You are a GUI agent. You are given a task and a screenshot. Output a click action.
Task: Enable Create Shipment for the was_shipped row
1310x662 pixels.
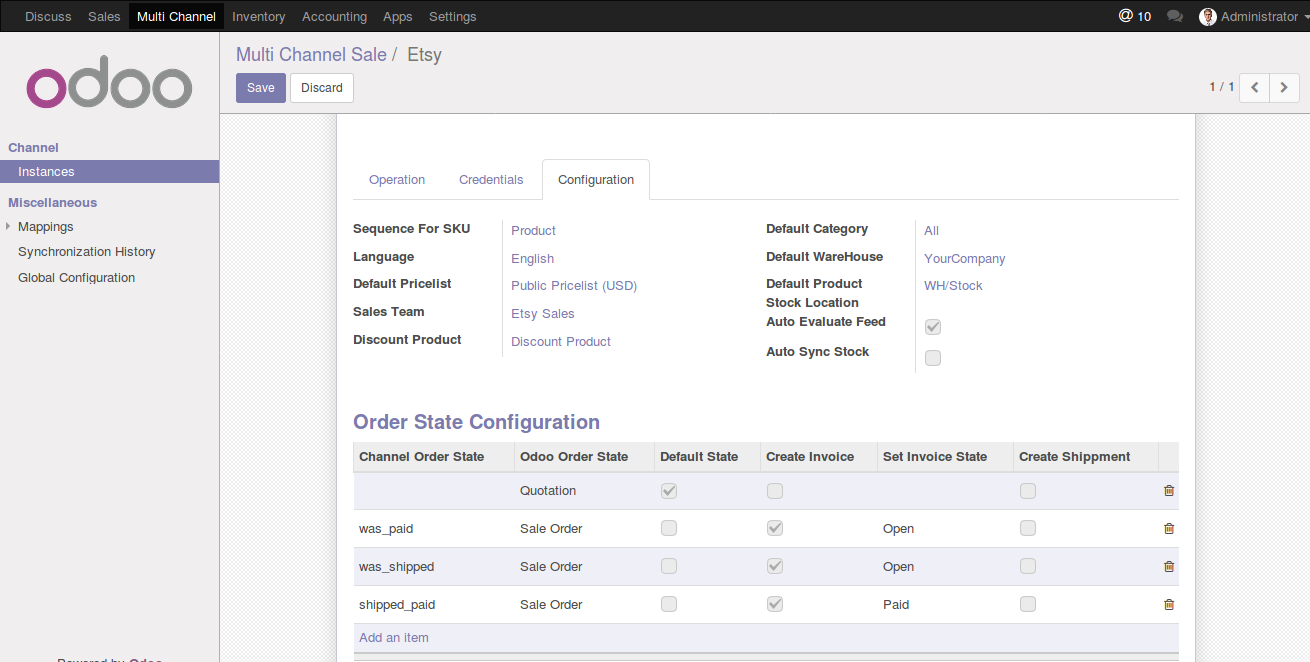(x=1028, y=566)
